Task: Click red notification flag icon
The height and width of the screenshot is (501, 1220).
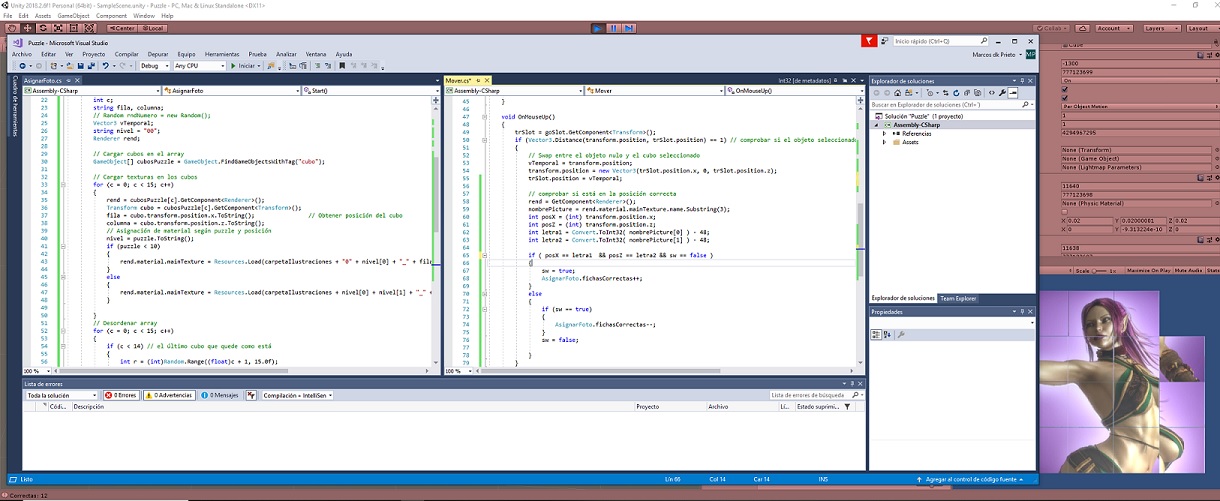Action: (x=870, y=41)
